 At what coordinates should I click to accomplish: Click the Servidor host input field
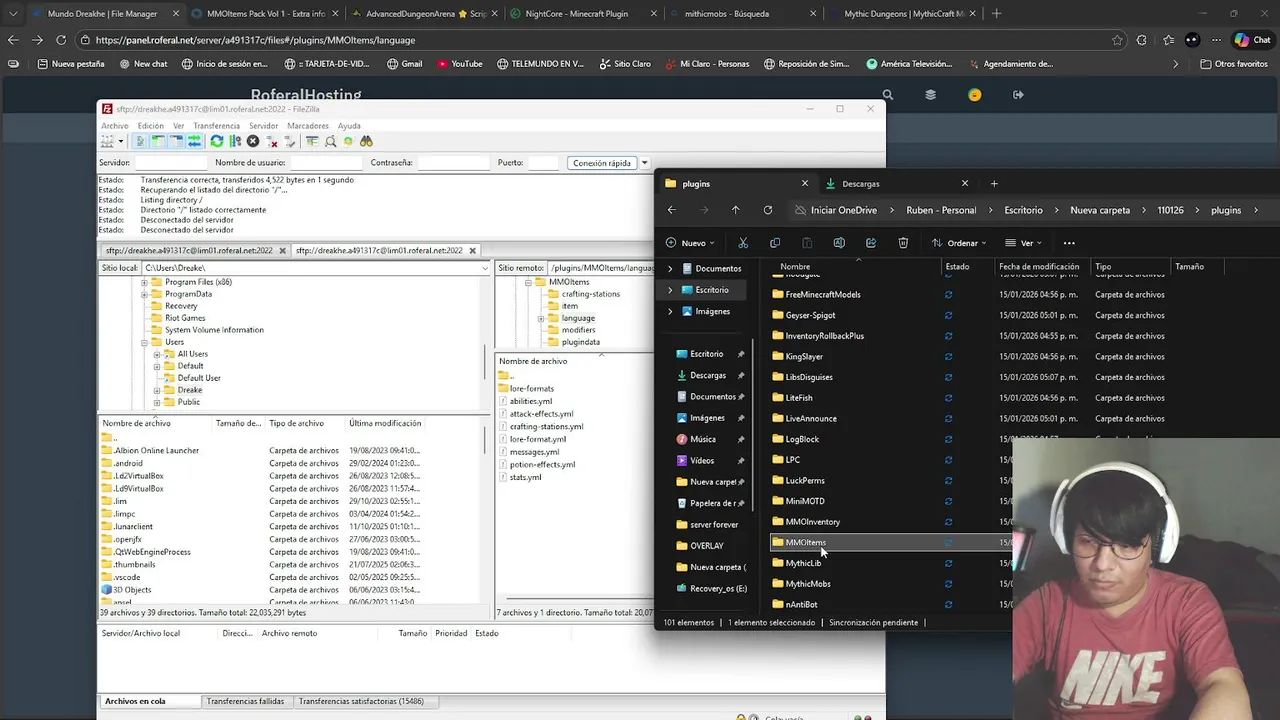170,163
